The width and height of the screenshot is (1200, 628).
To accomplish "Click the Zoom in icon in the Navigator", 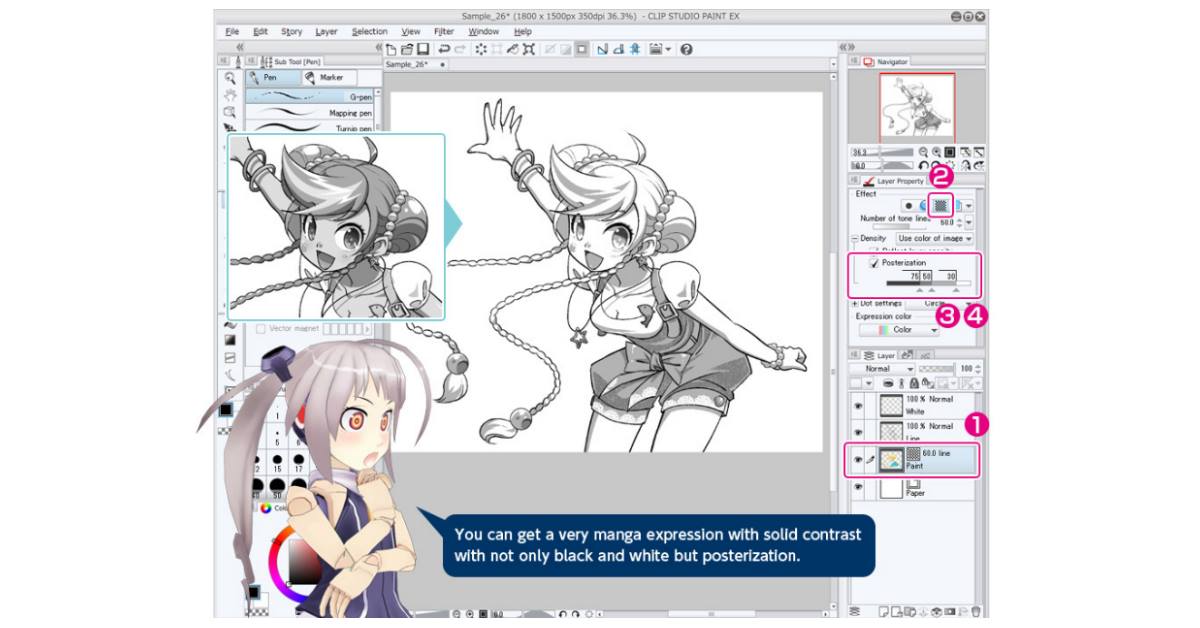I will coord(937,152).
